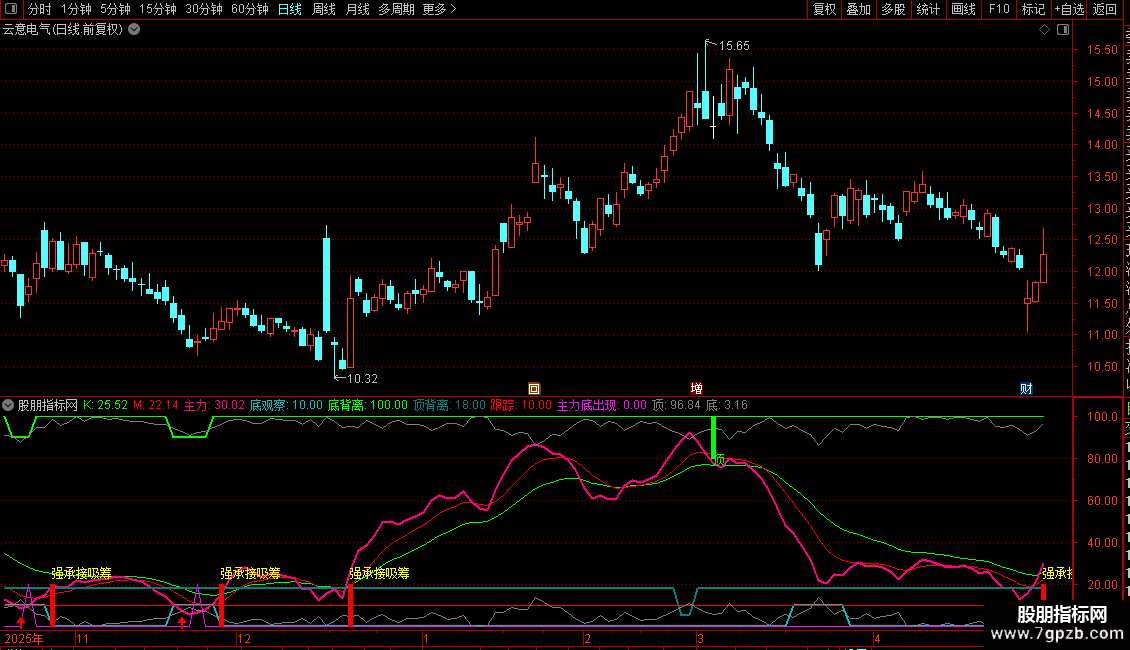Click the 15.65 high price label

[x=734, y=45]
